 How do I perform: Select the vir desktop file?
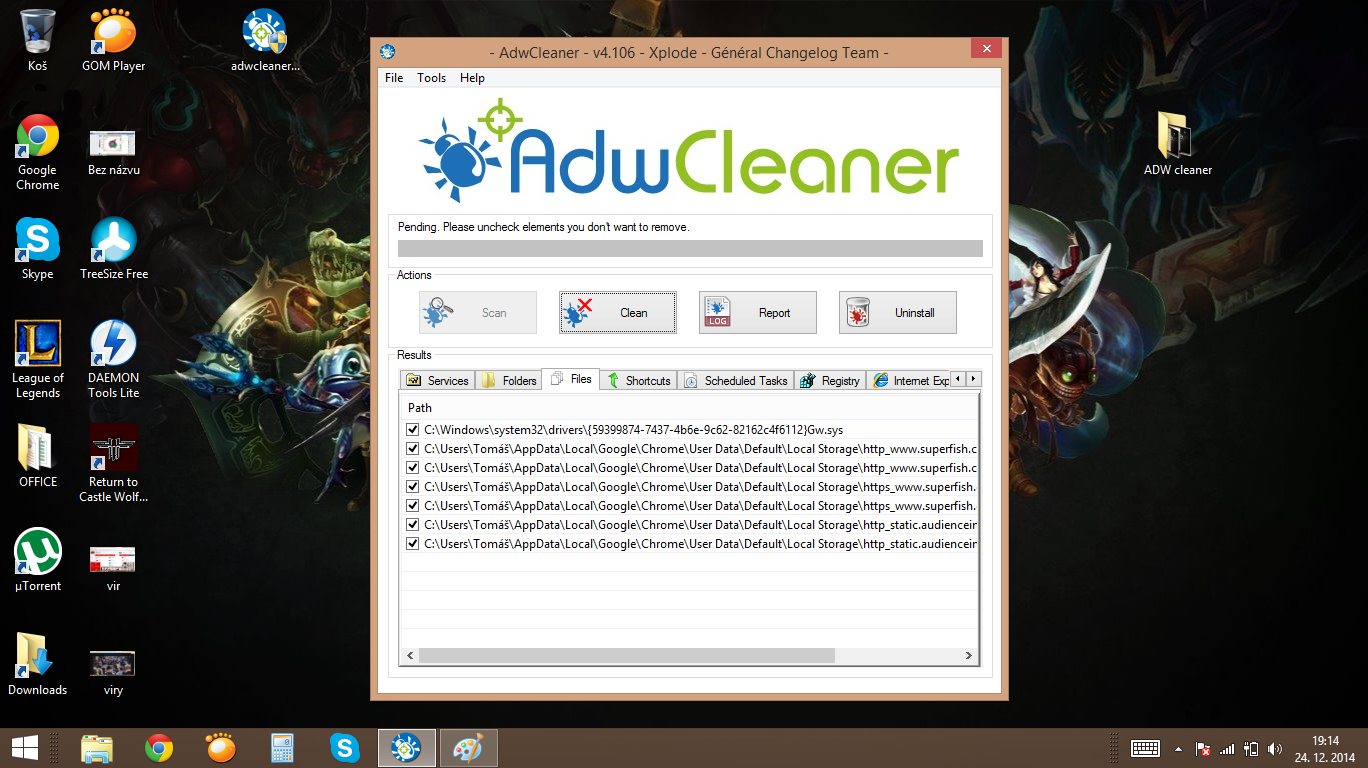tap(113, 566)
